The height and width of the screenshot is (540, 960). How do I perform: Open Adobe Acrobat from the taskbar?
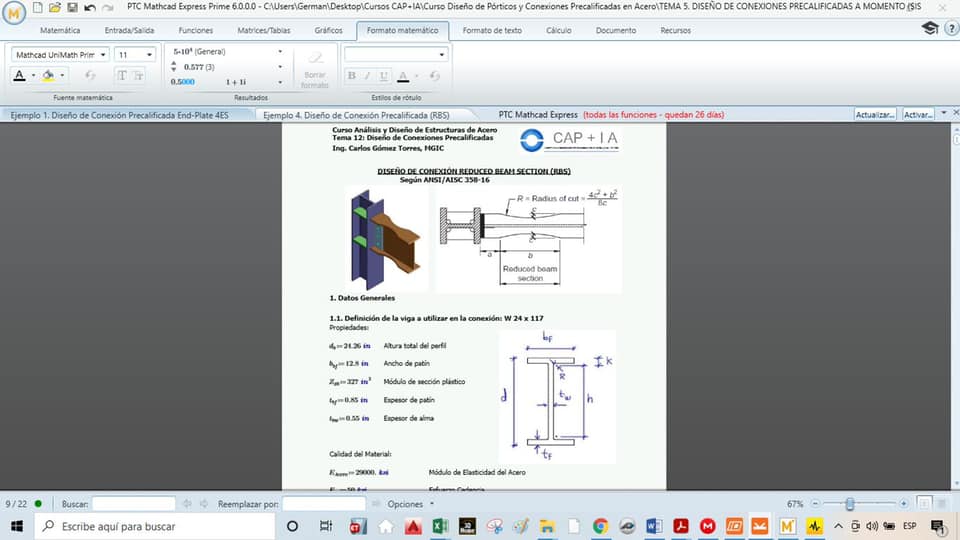(680, 526)
